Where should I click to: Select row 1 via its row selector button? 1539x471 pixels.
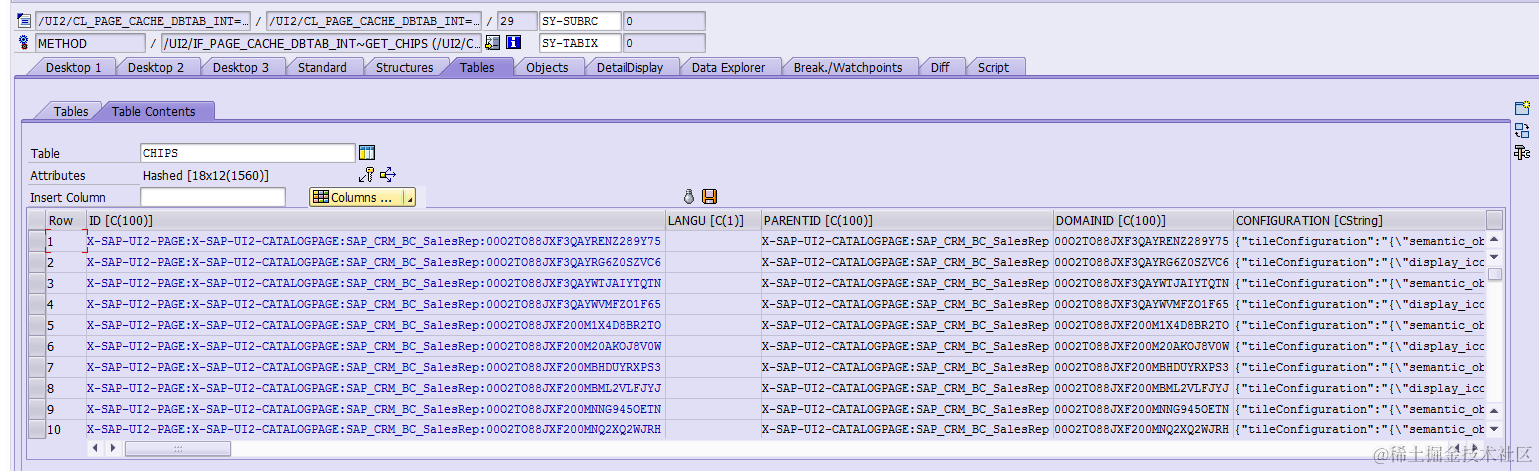tap(36, 241)
